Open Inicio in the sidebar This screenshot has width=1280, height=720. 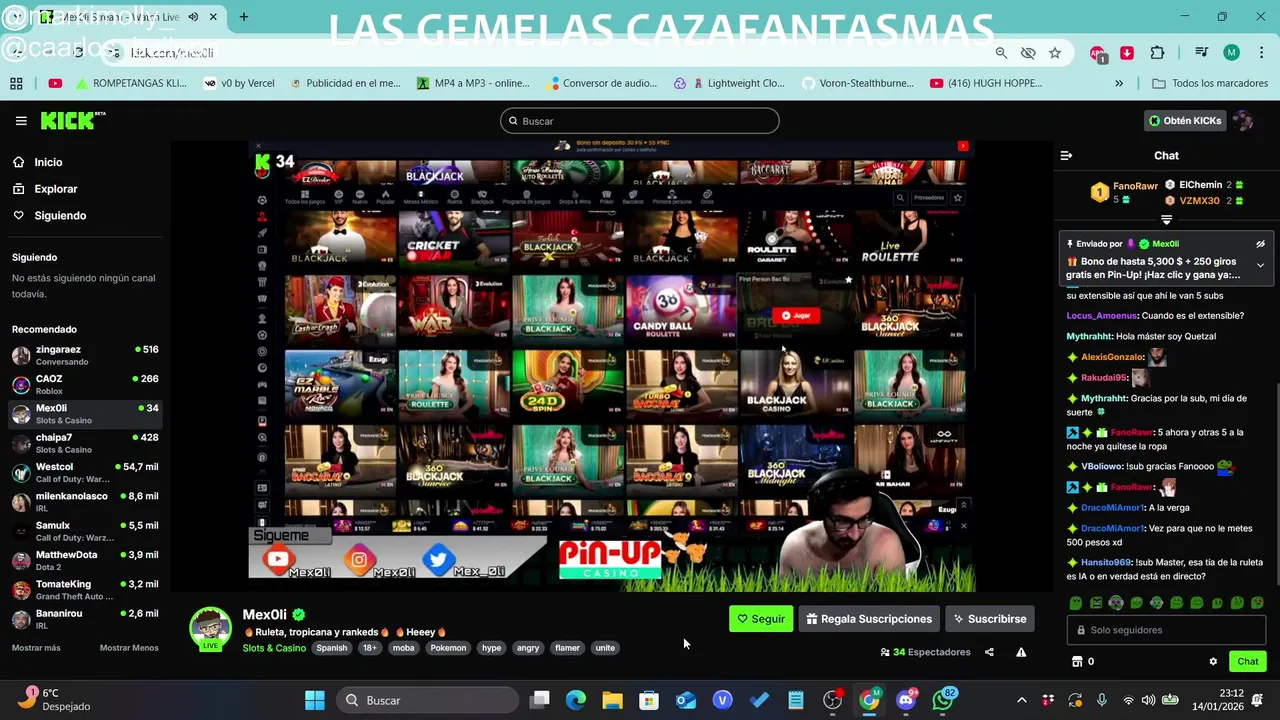click(48, 162)
